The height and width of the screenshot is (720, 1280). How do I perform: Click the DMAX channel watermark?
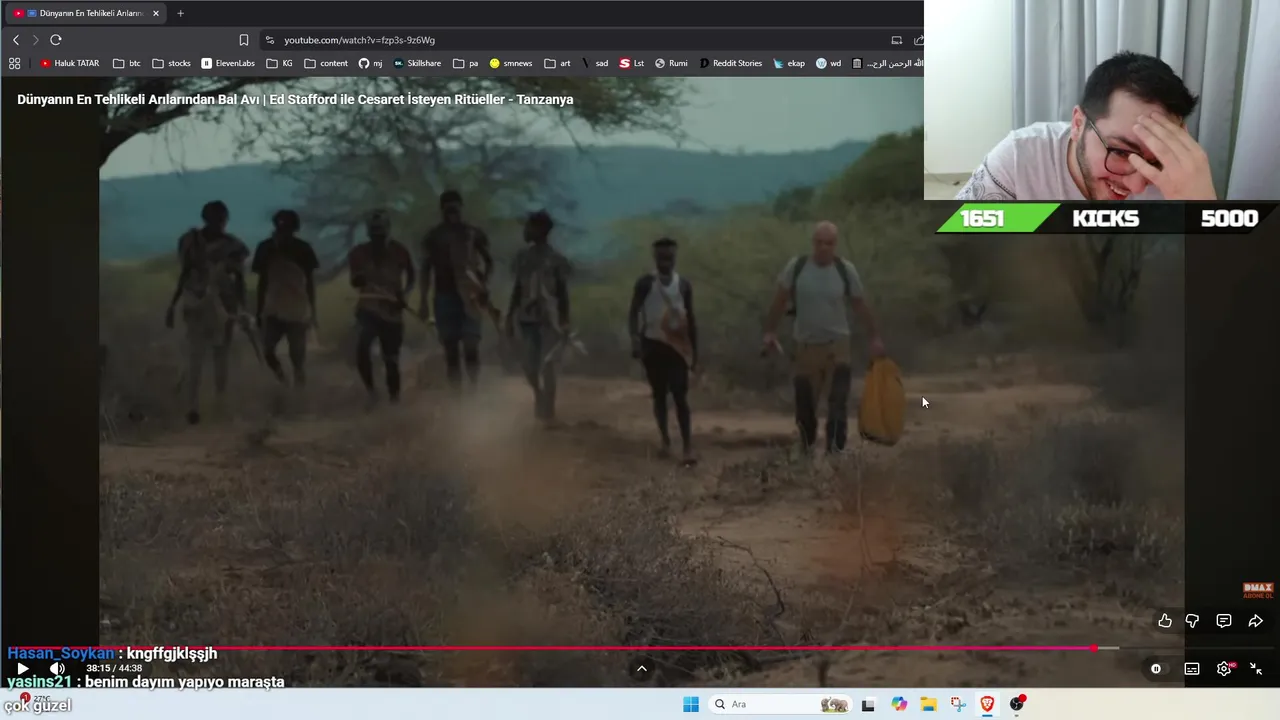(x=1257, y=590)
